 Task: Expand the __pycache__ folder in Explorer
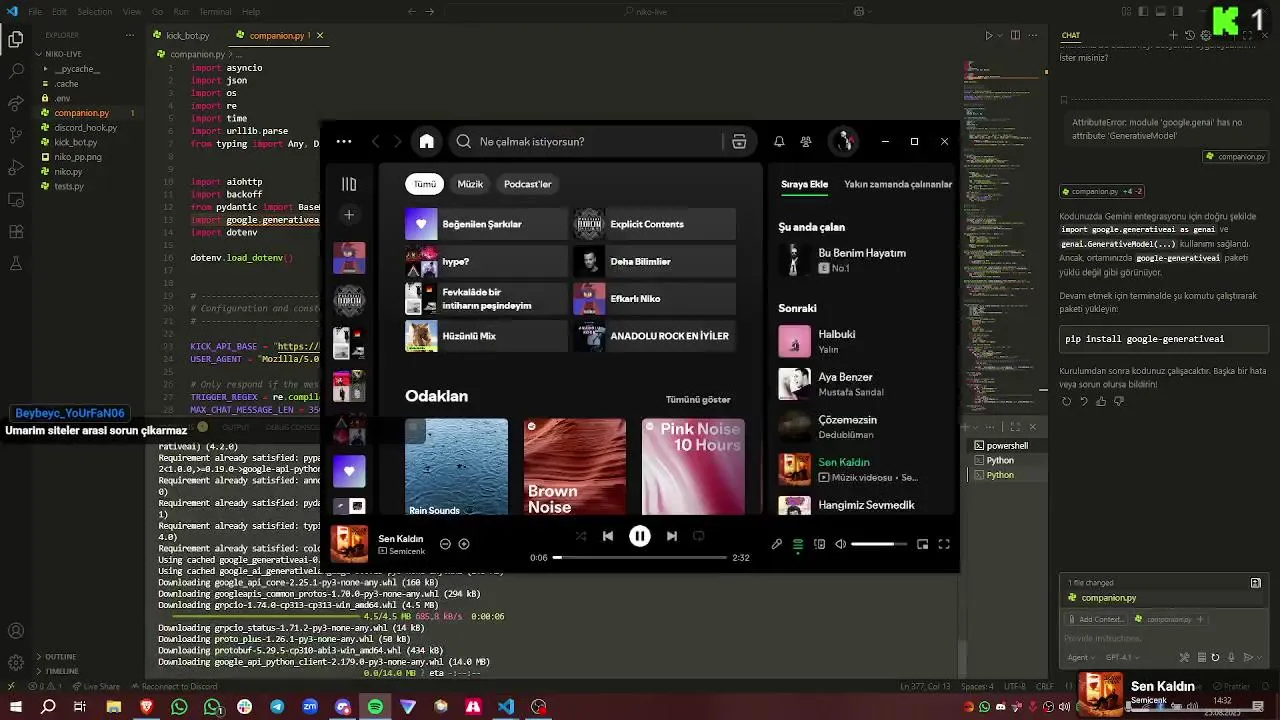[76, 69]
